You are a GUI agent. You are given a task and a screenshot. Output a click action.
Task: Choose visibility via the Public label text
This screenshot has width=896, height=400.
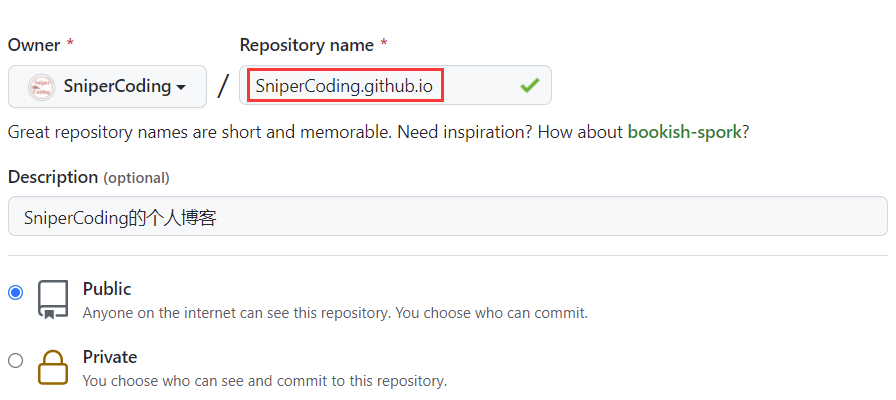(x=107, y=289)
